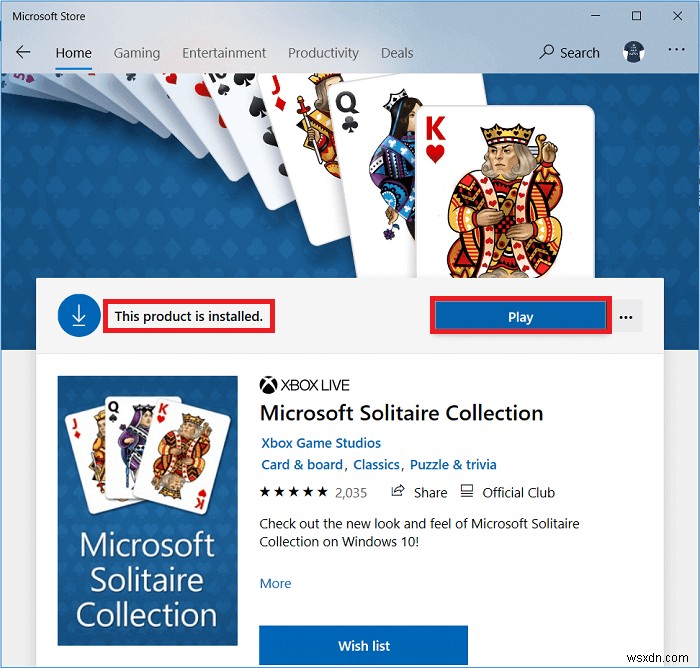Click the Search magnifier button
The height and width of the screenshot is (668, 700).
pos(569,53)
